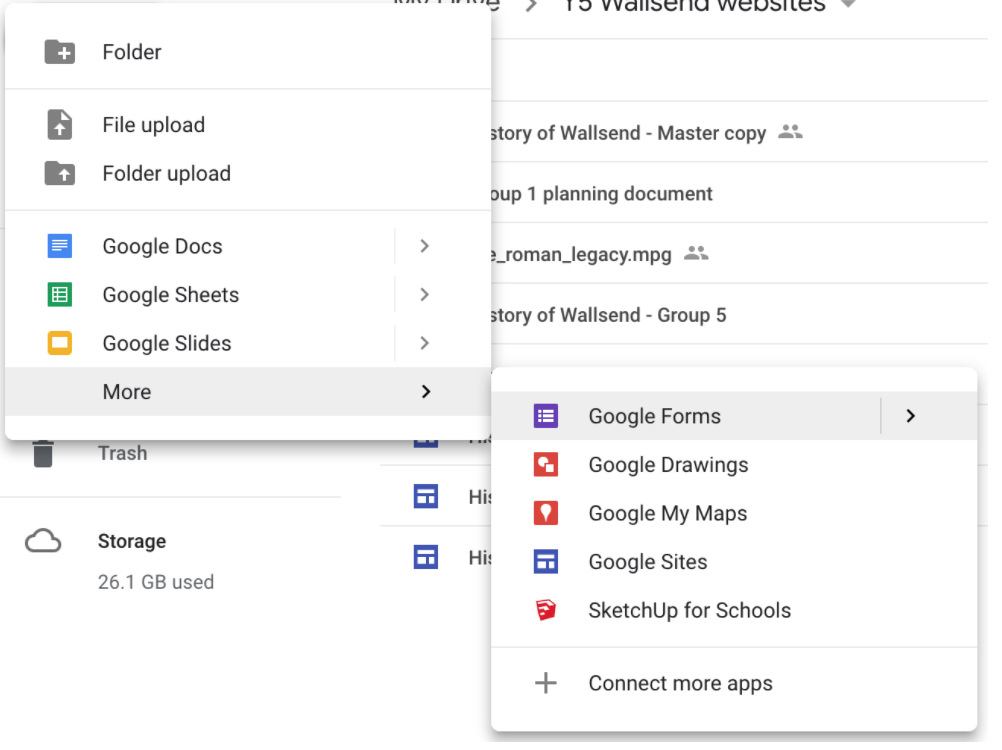Click the File upload icon

(60, 126)
